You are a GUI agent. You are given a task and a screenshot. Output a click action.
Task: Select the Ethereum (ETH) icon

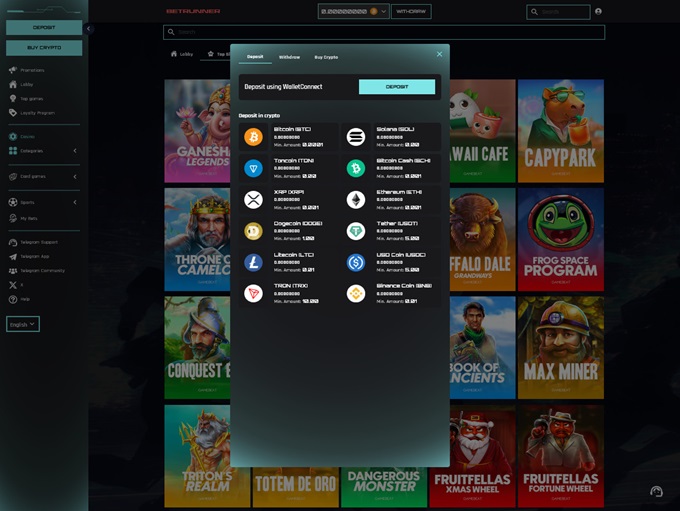click(356, 200)
